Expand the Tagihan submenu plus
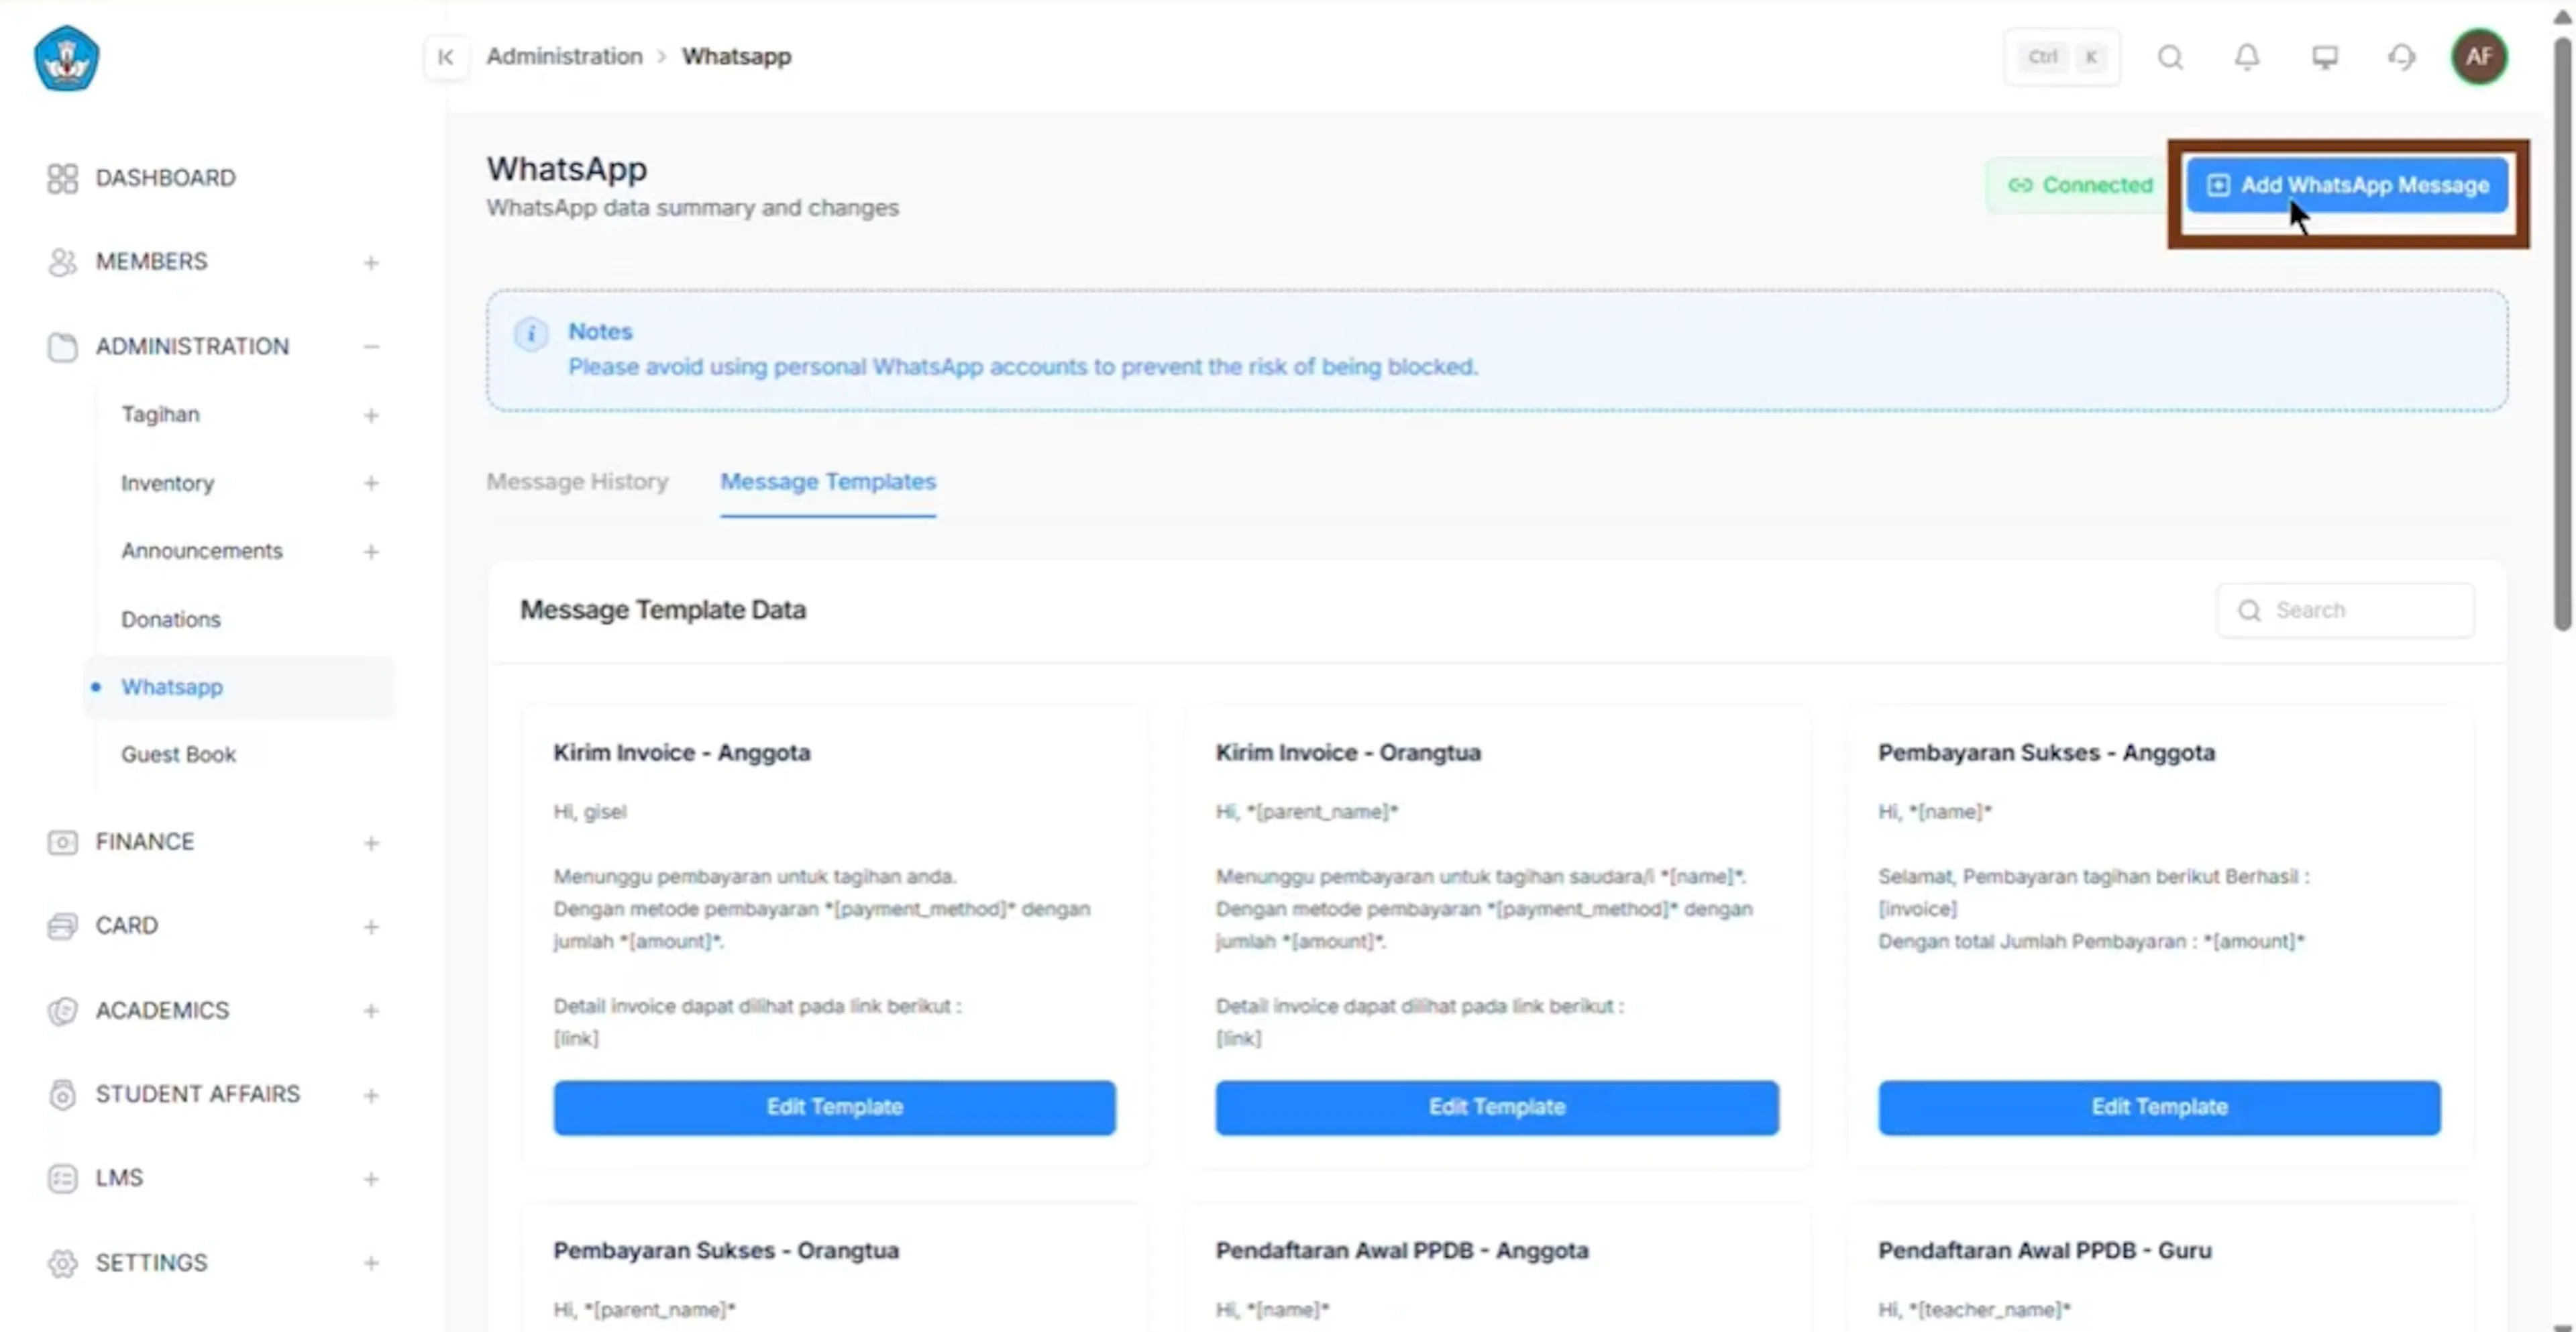Viewport: 2576px width, 1332px height. click(x=371, y=415)
